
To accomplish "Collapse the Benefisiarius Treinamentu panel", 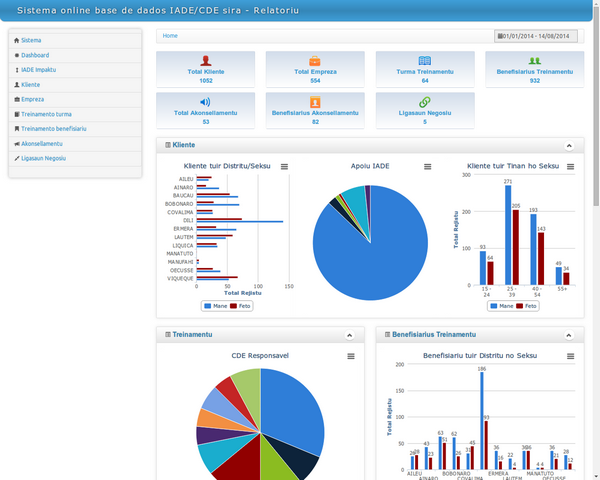I will [x=569, y=335].
